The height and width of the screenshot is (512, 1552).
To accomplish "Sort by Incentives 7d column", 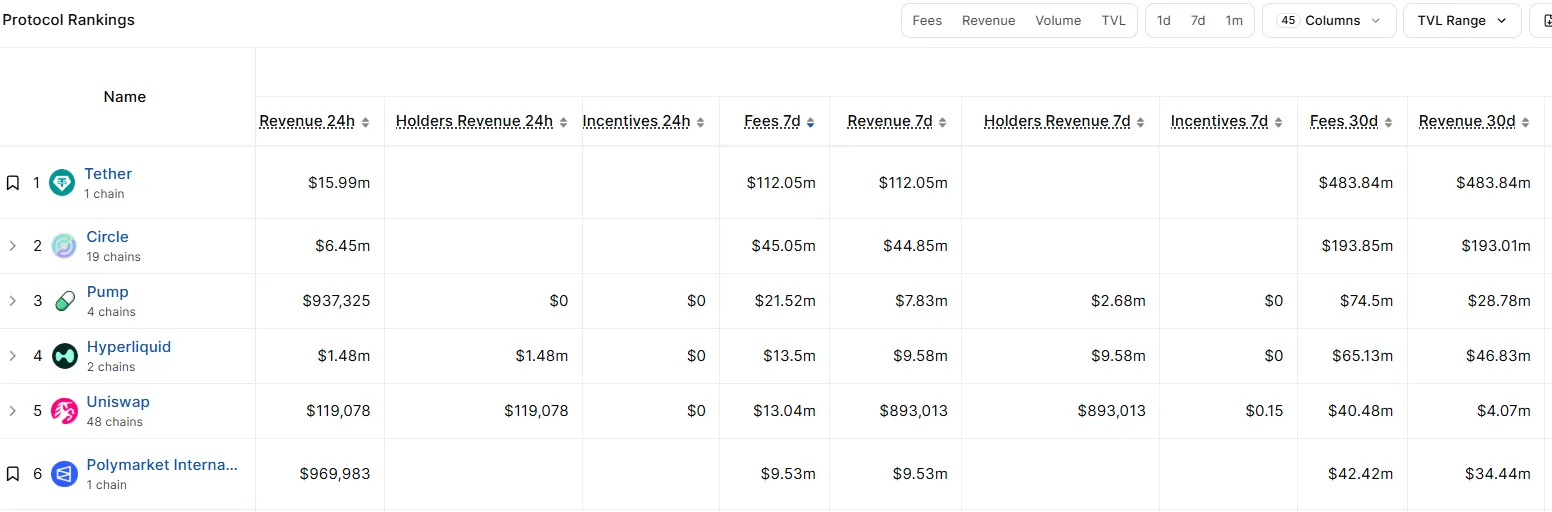I will pyautogui.click(x=1226, y=122).
